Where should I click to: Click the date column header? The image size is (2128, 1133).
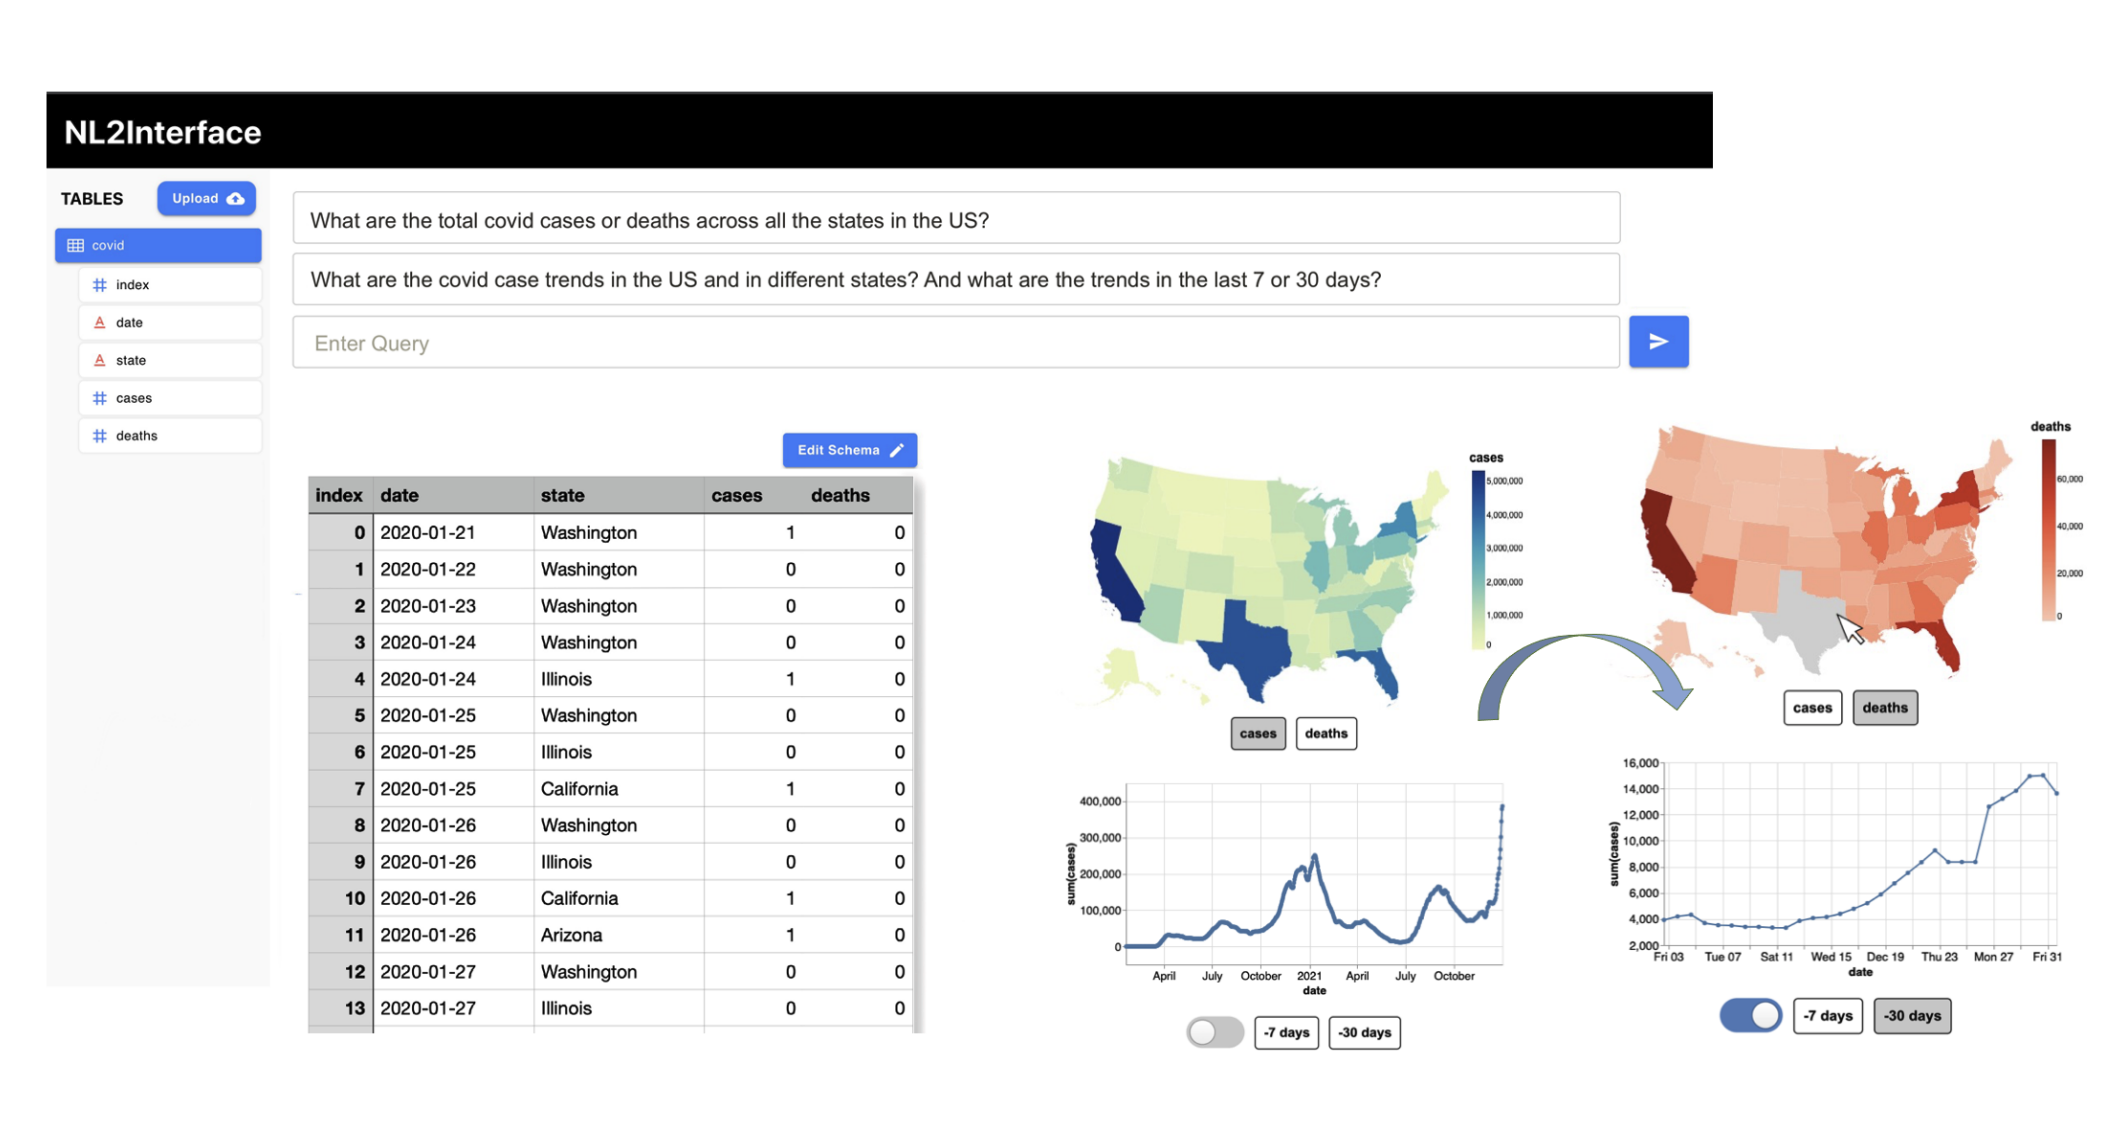[x=452, y=495]
